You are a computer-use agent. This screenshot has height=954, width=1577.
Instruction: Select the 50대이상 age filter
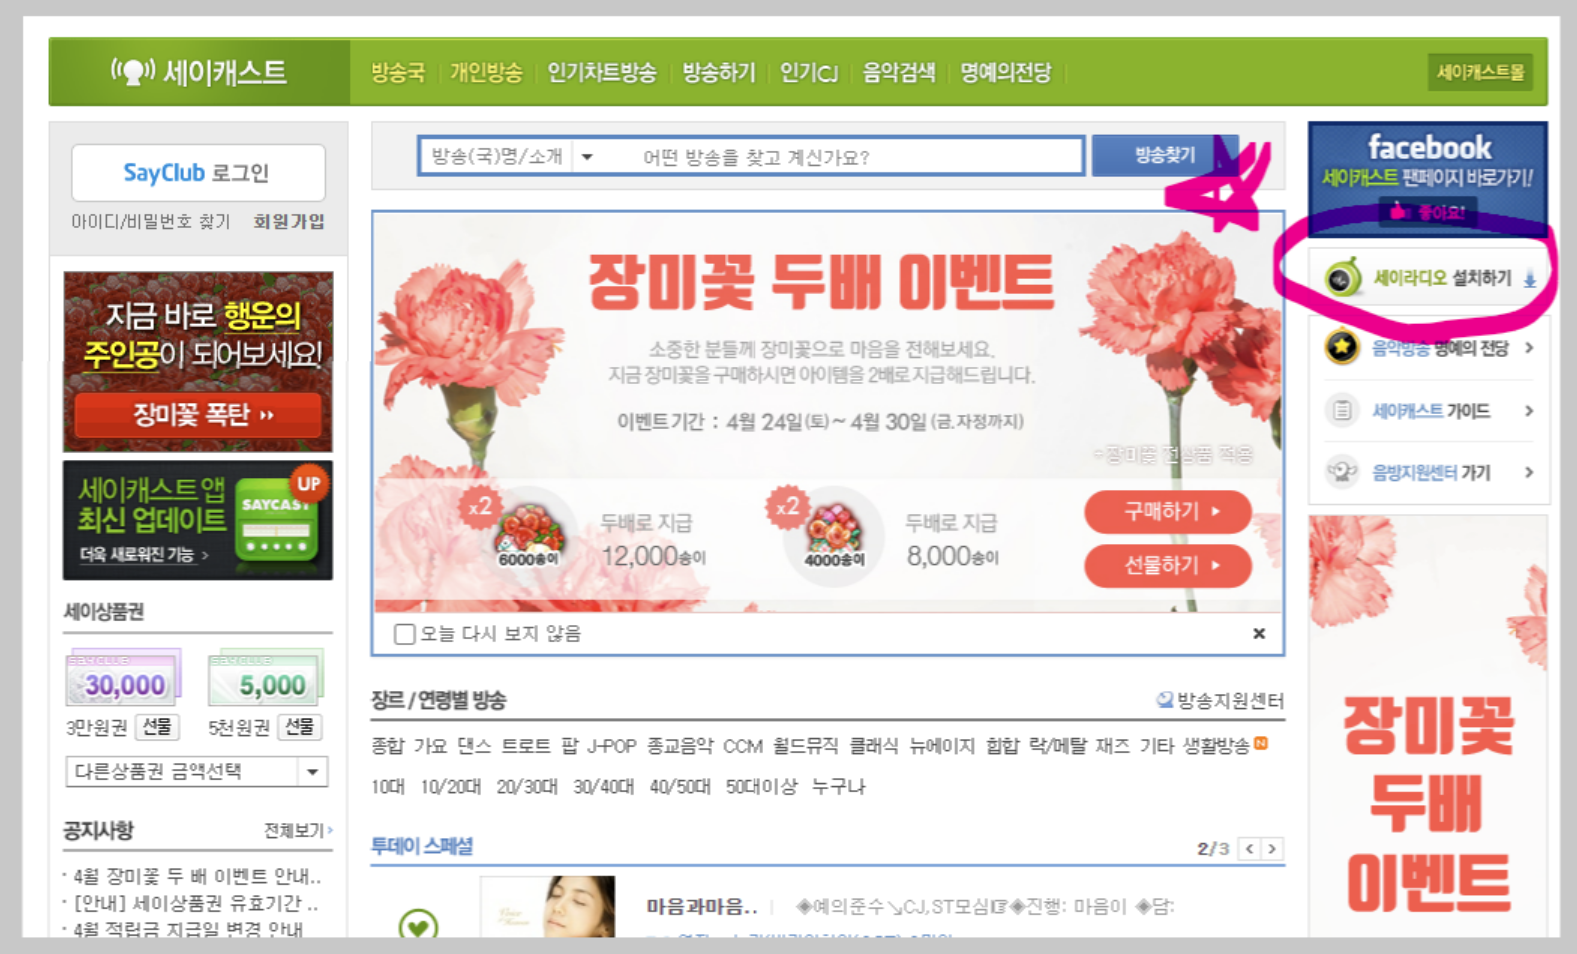[762, 787]
